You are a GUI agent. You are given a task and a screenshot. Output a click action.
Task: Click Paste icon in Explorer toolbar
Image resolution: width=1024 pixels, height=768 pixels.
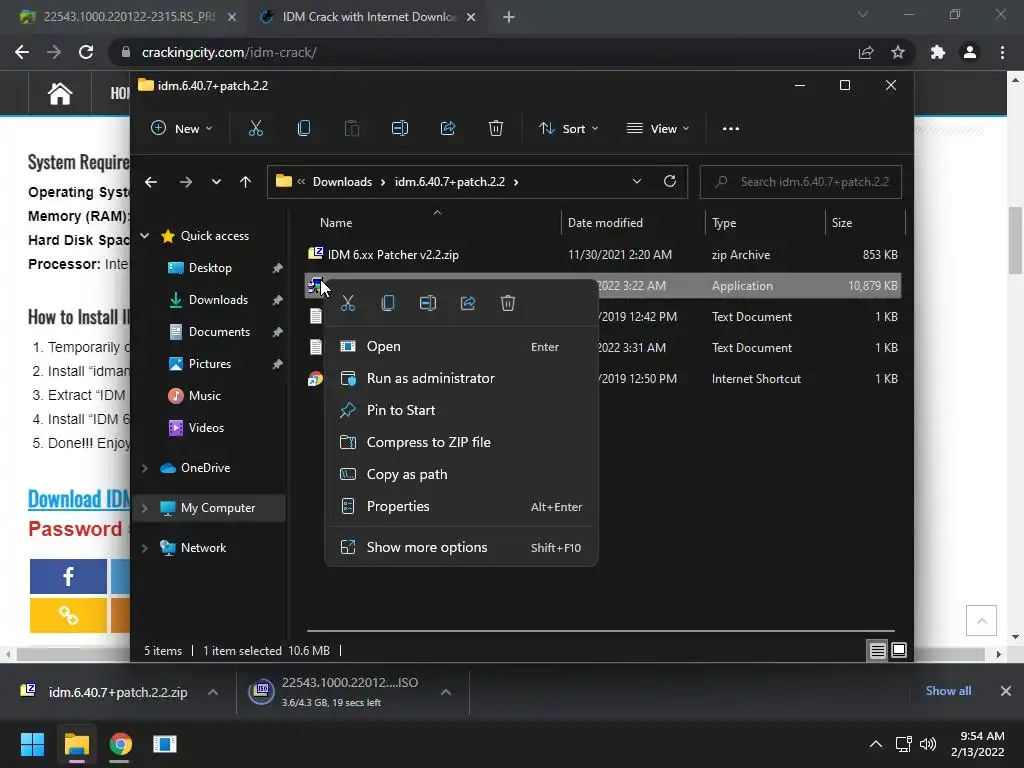[x=352, y=129]
